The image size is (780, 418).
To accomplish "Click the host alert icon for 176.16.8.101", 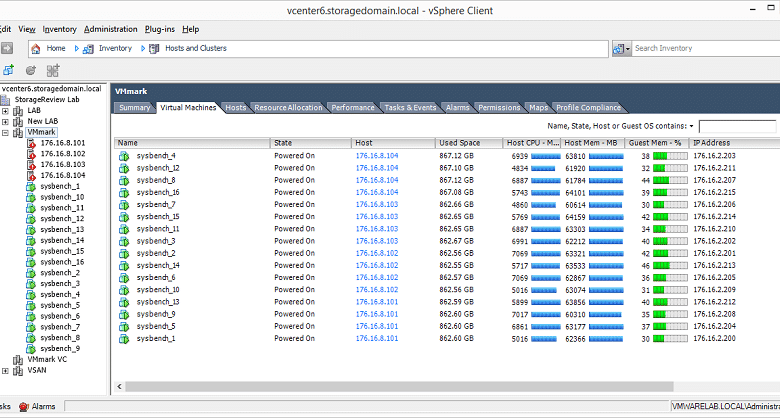I will (32, 143).
